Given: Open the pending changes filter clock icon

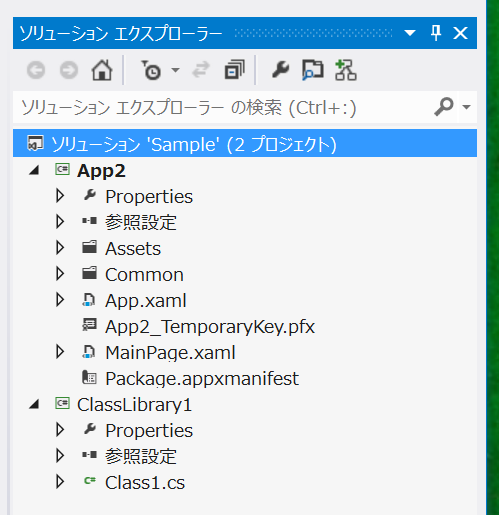Looking at the screenshot, I should tap(151, 70).
